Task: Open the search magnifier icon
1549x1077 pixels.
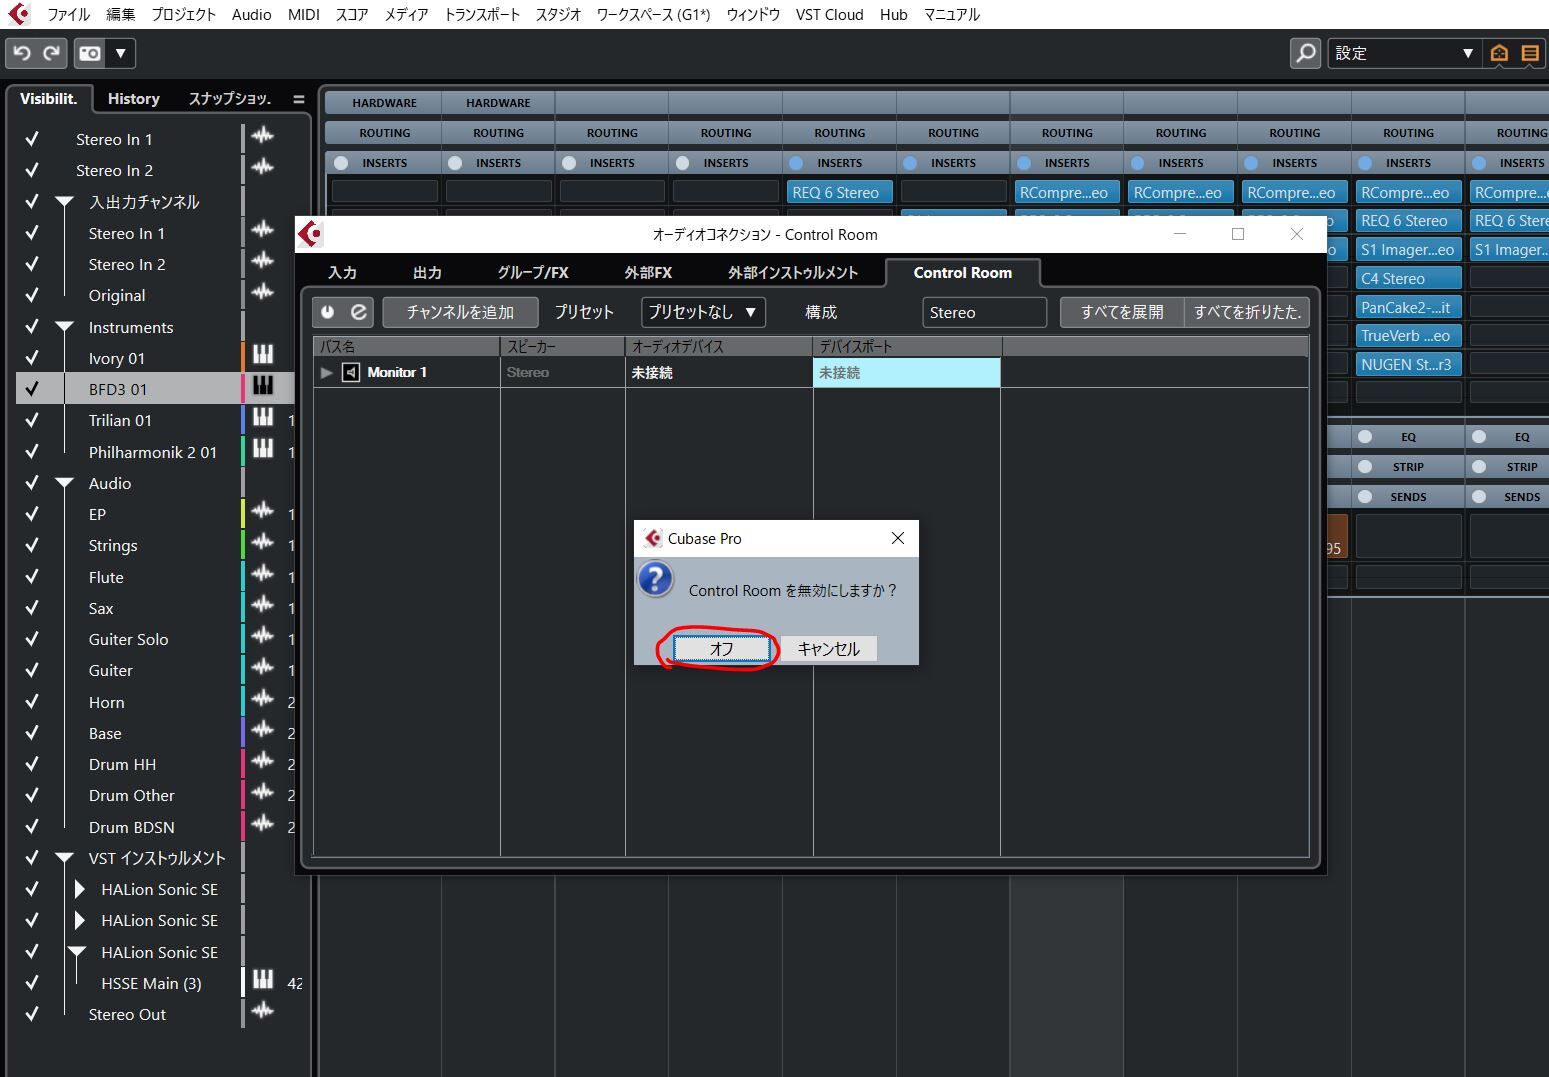Action: [1306, 53]
